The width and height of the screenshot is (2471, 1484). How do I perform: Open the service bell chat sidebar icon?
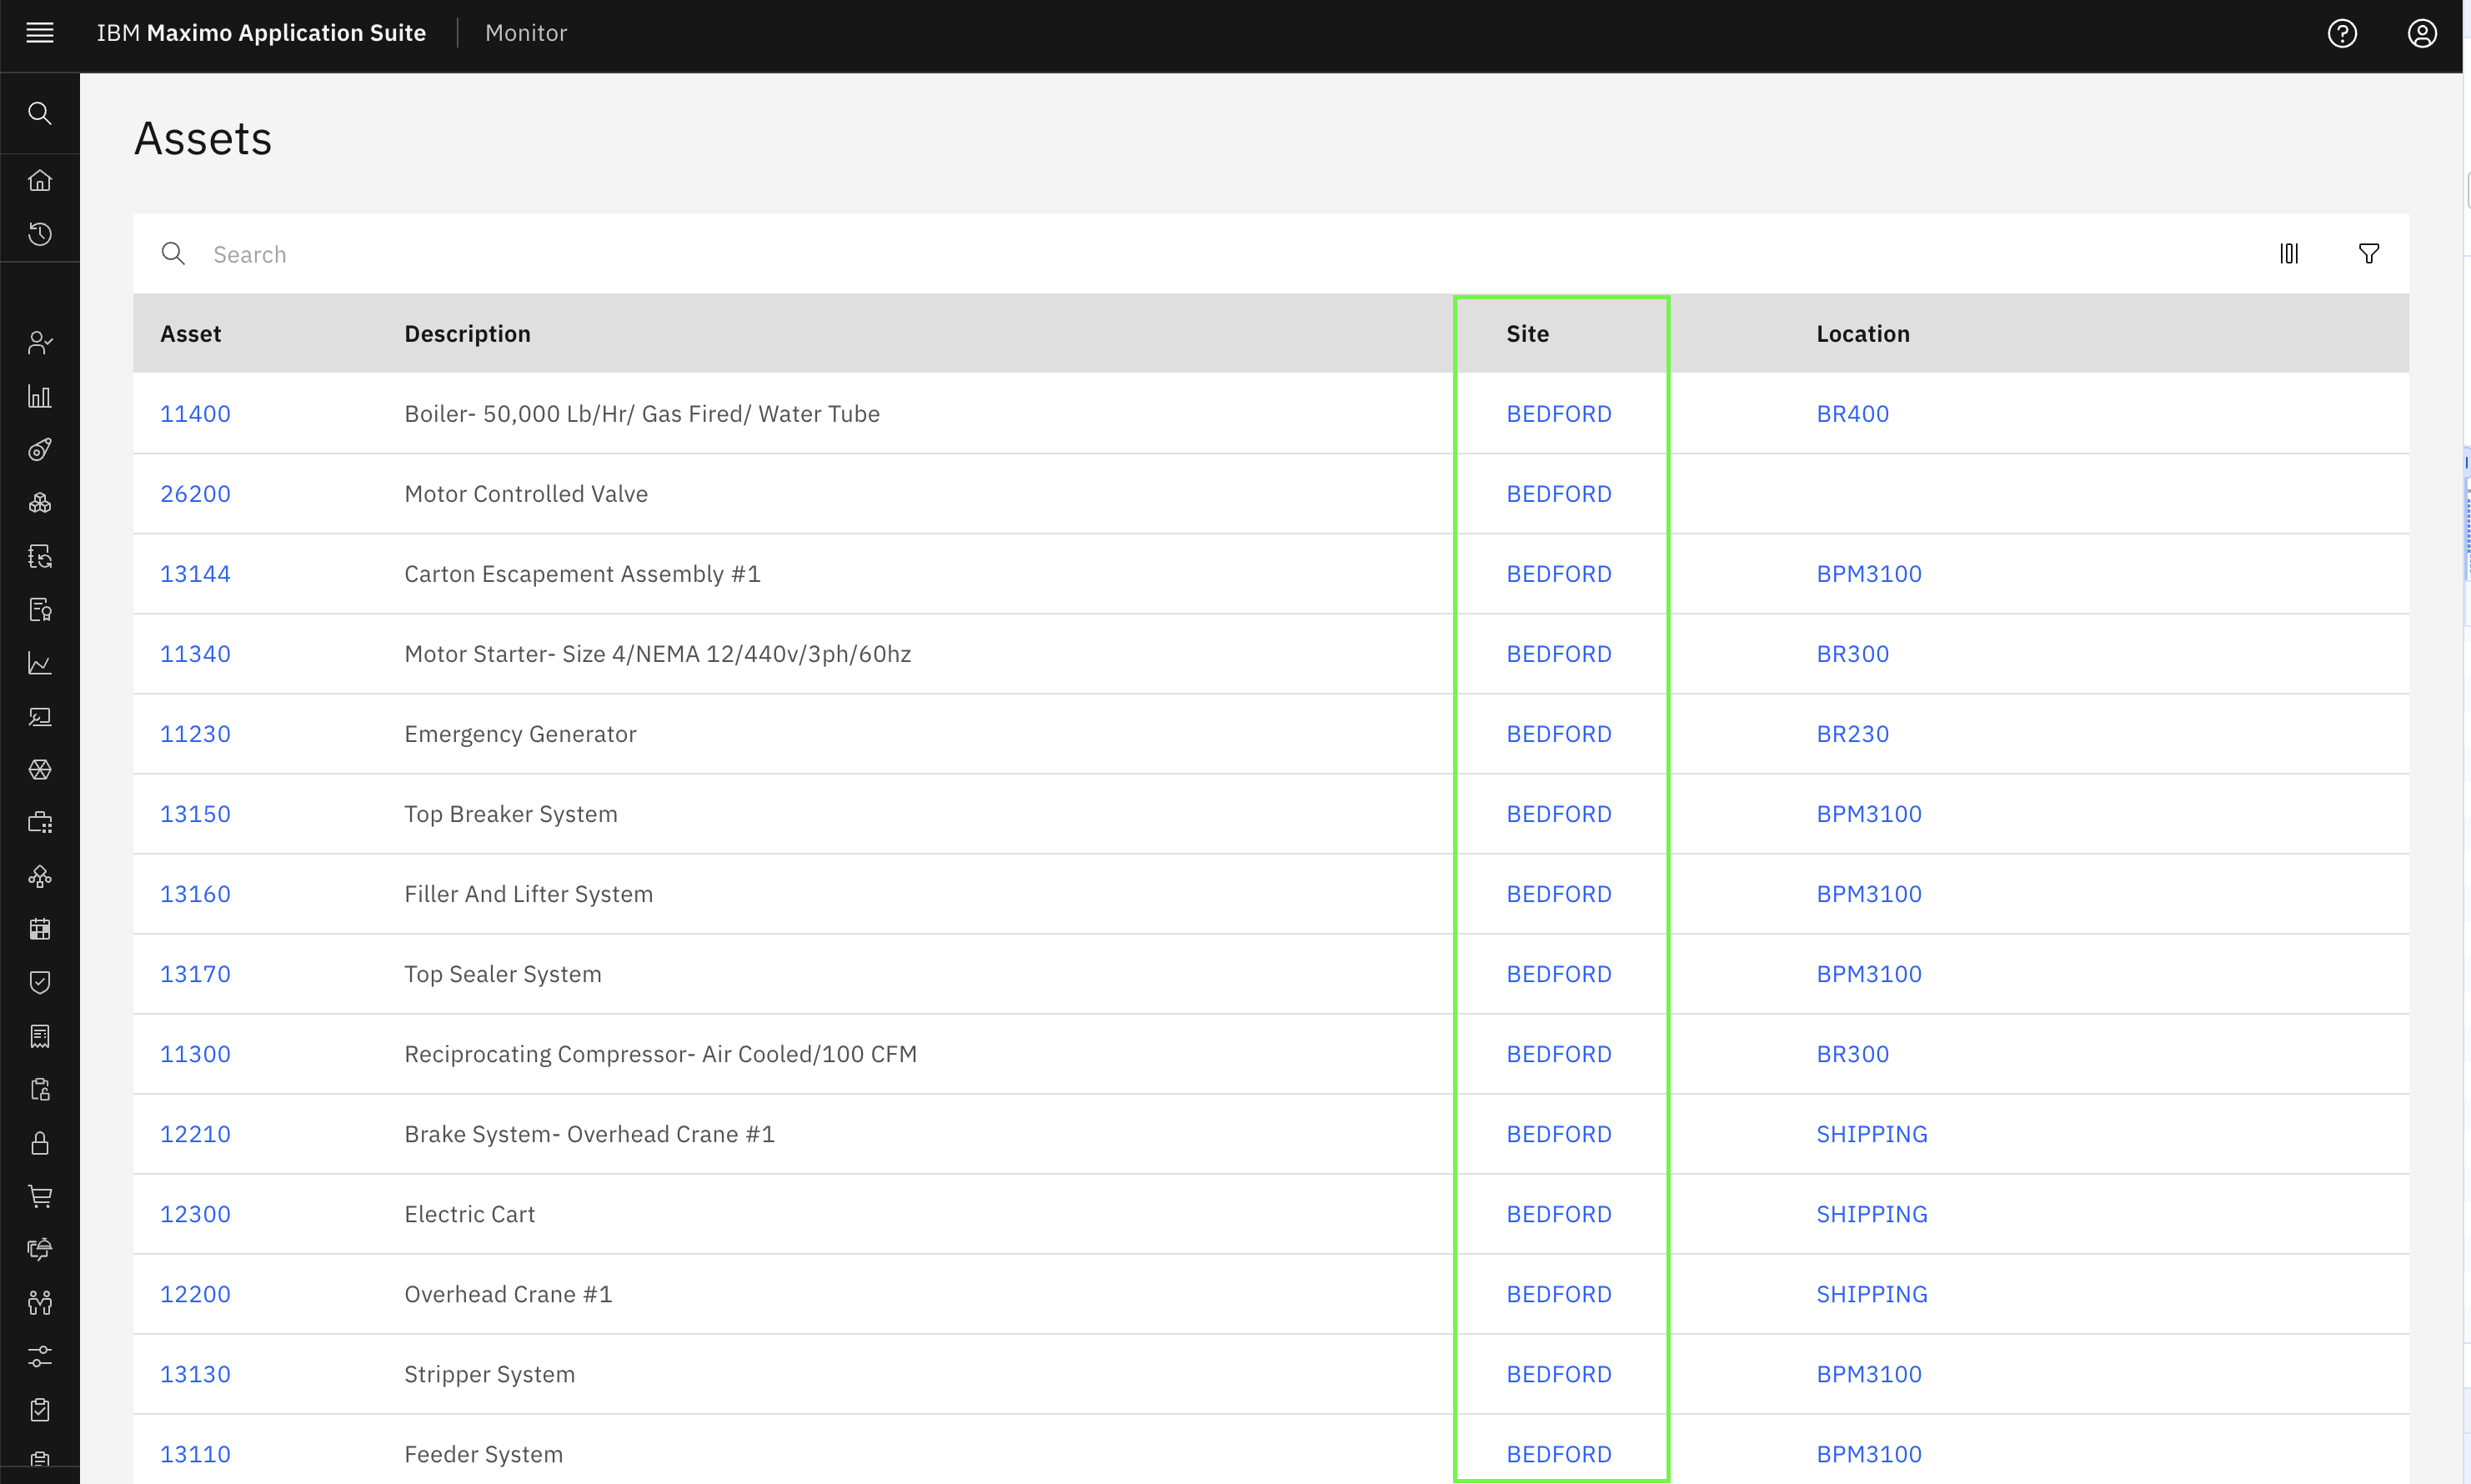40,1249
